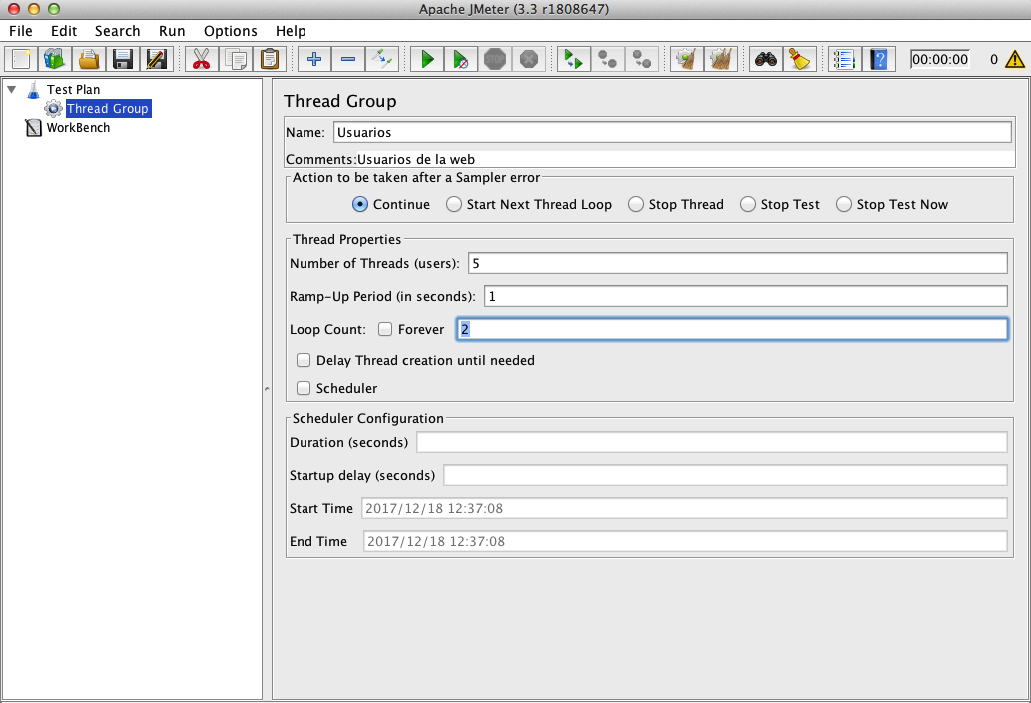Collapse the Test Plan tree node
The image size is (1031, 703).
click(x=12, y=89)
